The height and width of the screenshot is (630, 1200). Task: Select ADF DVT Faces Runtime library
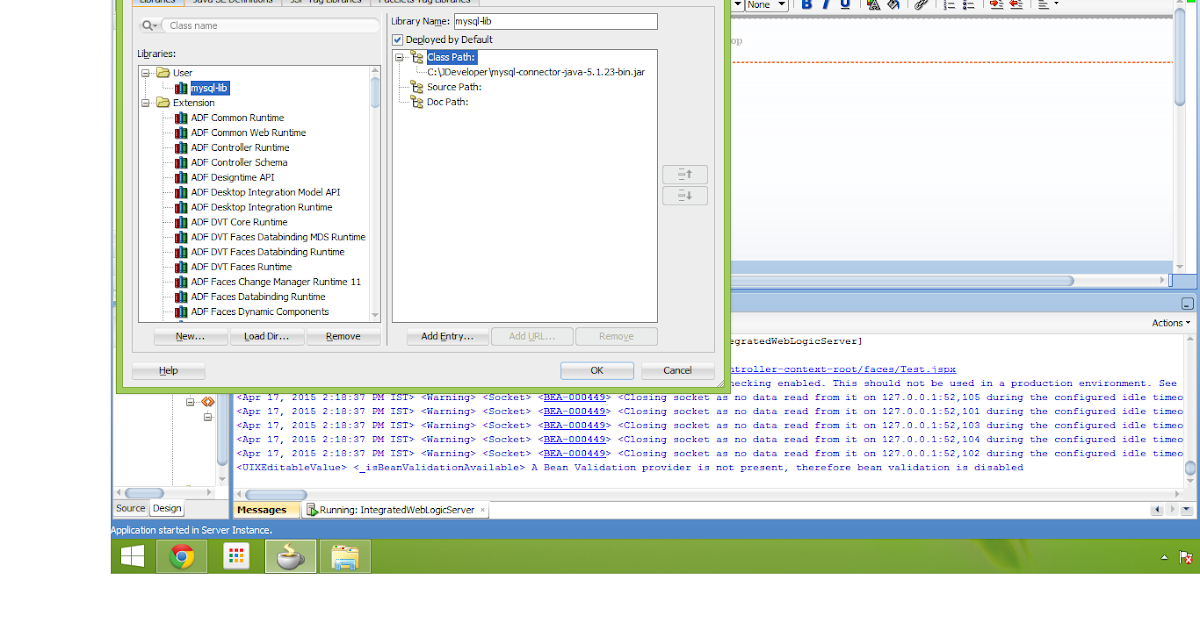[x=242, y=267]
